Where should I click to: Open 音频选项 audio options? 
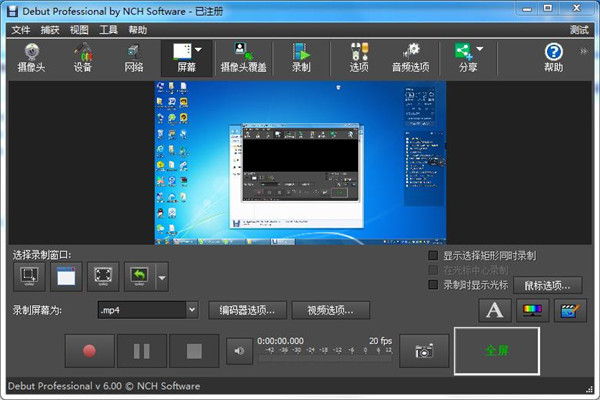tap(410, 58)
